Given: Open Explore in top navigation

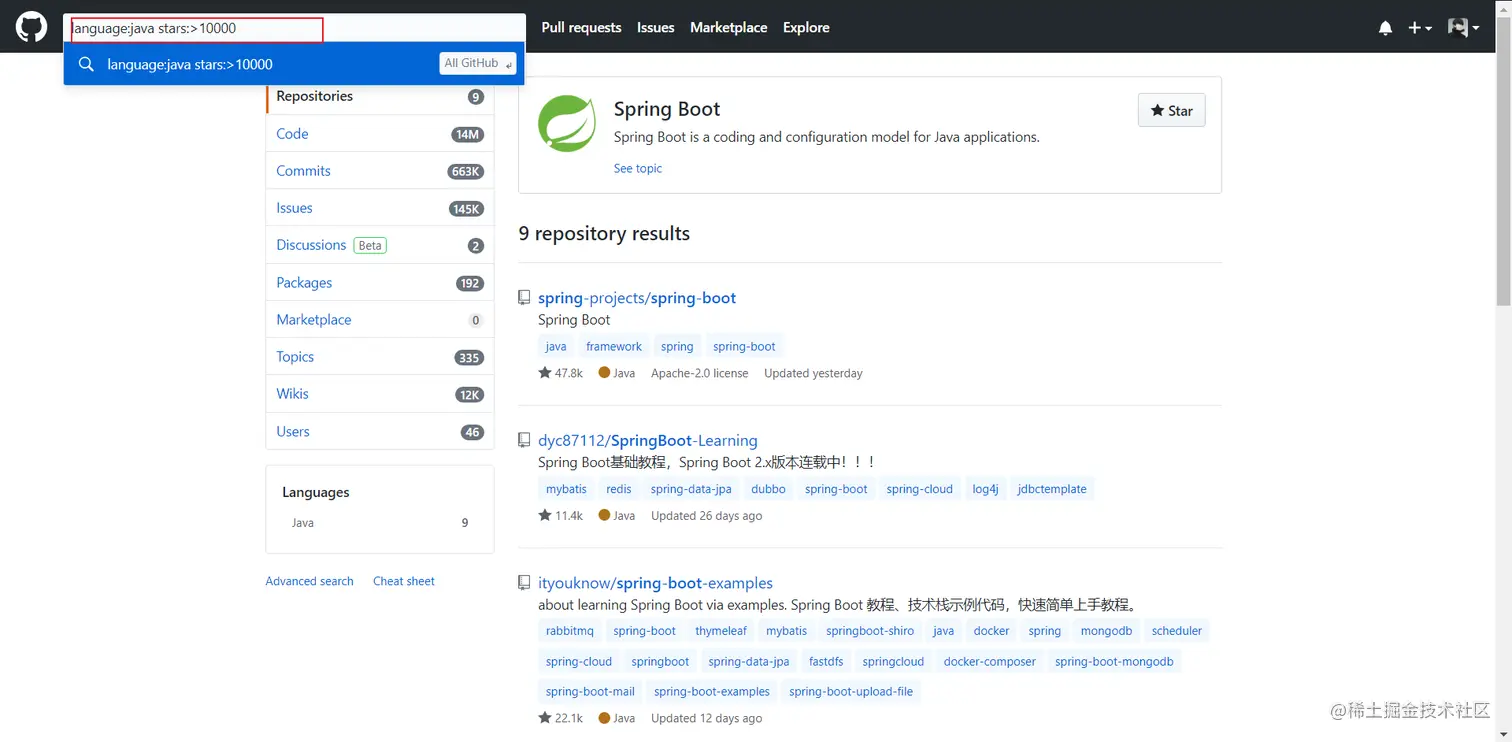Looking at the screenshot, I should coord(806,28).
